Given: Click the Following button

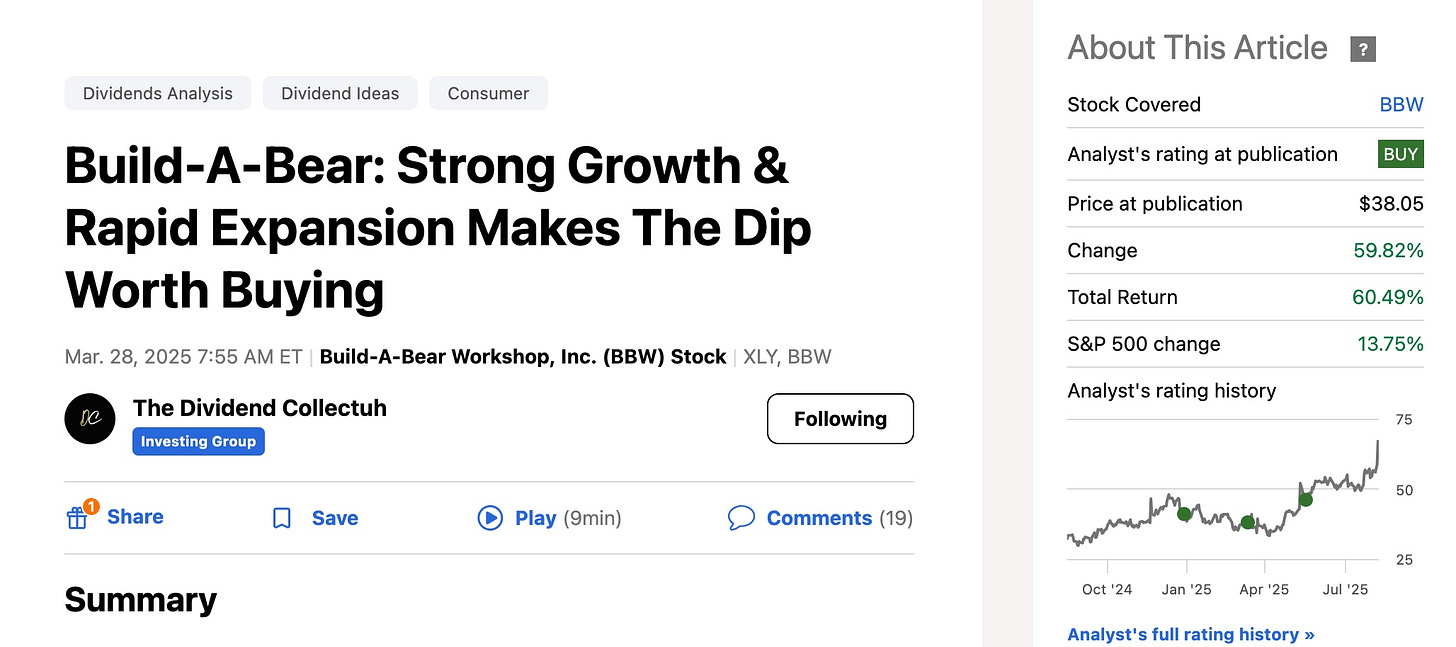Looking at the screenshot, I should point(840,419).
